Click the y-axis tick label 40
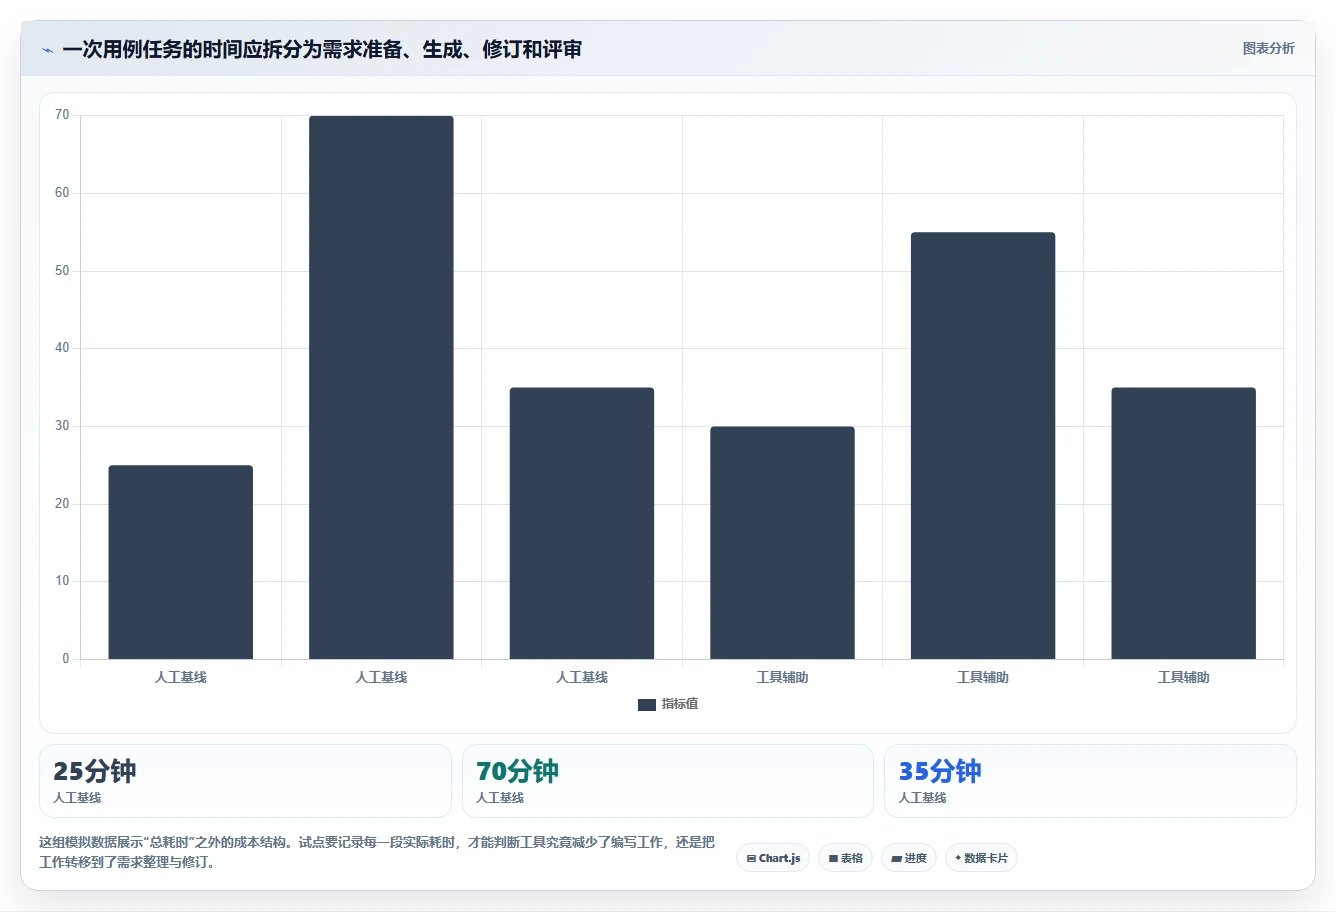1336x912 pixels. (x=62, y=348)
